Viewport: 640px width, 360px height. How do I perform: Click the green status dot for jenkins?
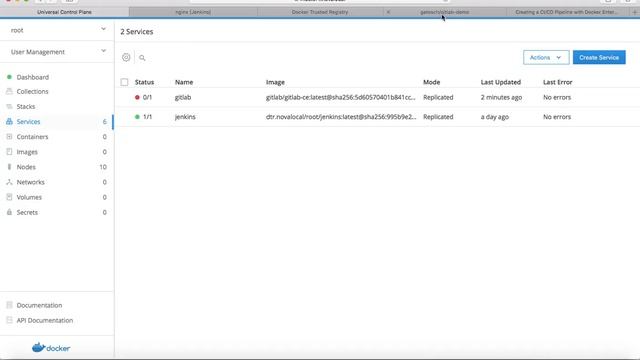137,117
